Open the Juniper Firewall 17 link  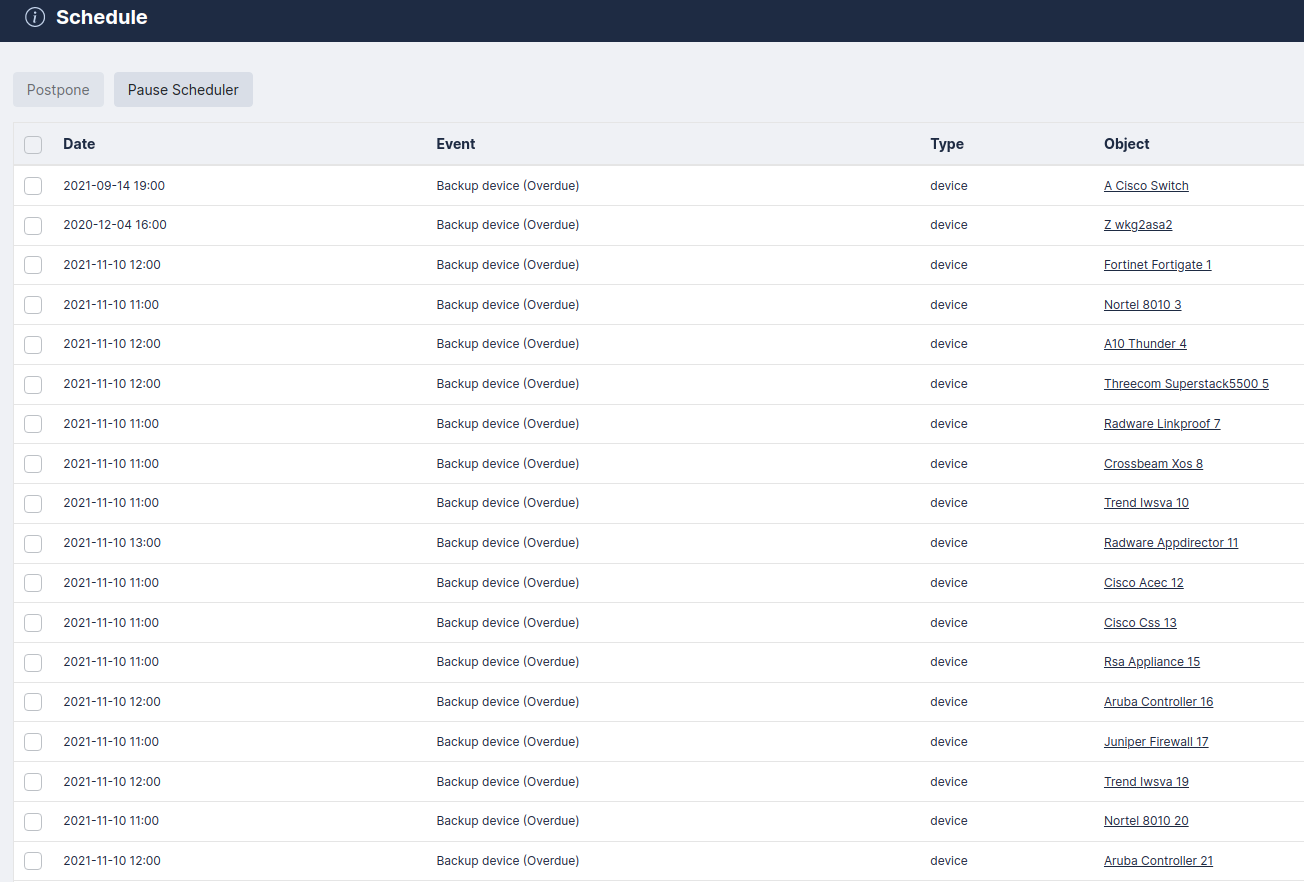click(x=1156, y=742)
